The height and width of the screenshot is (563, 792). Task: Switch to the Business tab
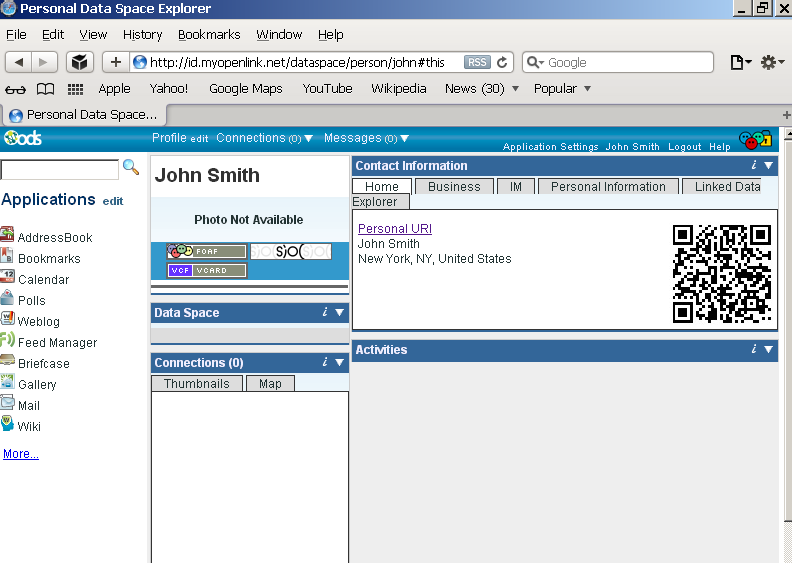(454, 186)
